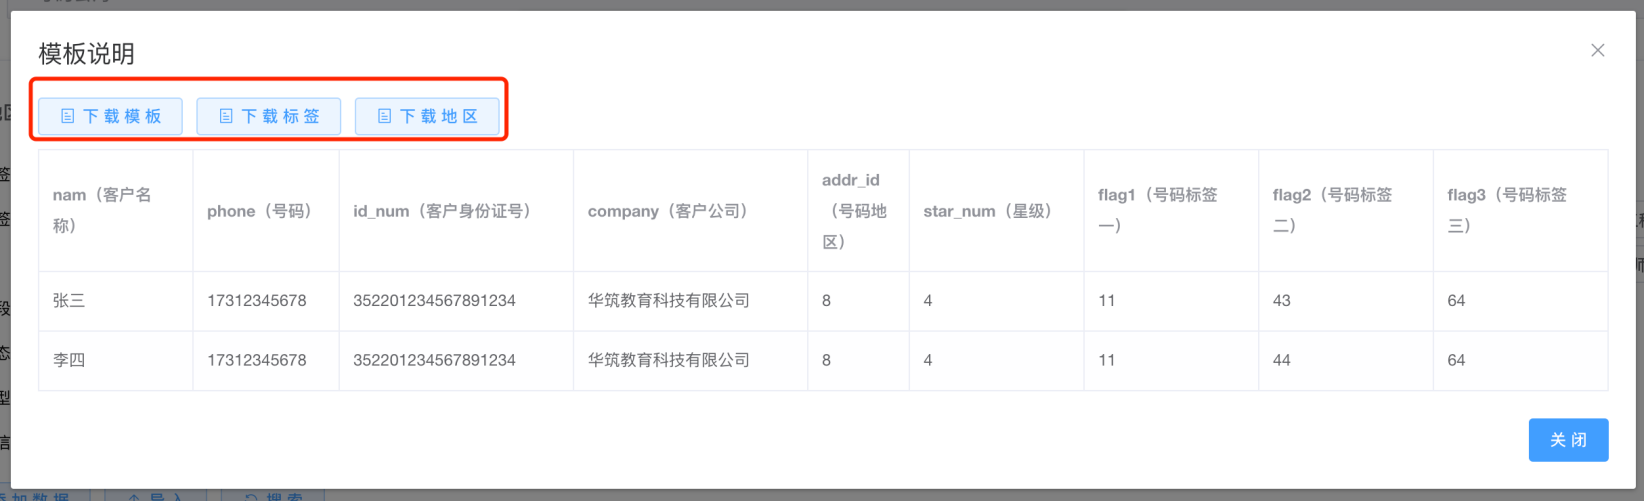
Task: Click the document icon beside 下载地区
Action: coord(384,116)
